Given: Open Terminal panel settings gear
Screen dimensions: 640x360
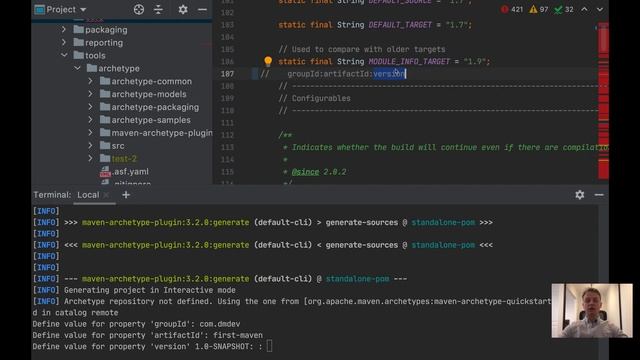Looking at the screenshot, I should pos(580,195).
